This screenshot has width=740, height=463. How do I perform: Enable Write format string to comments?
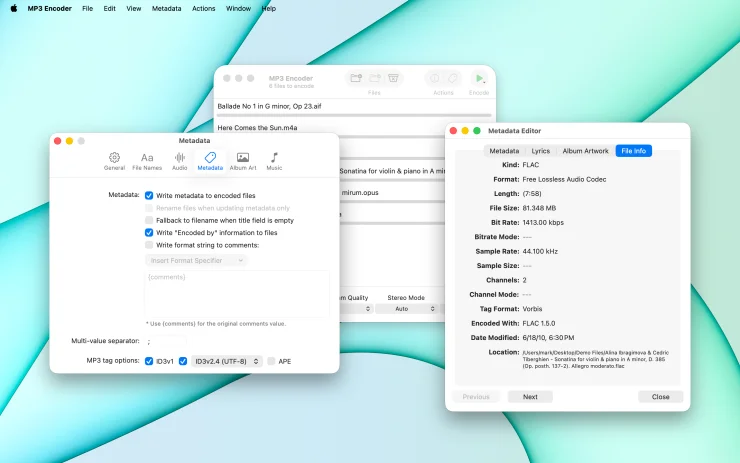(149, 245)
